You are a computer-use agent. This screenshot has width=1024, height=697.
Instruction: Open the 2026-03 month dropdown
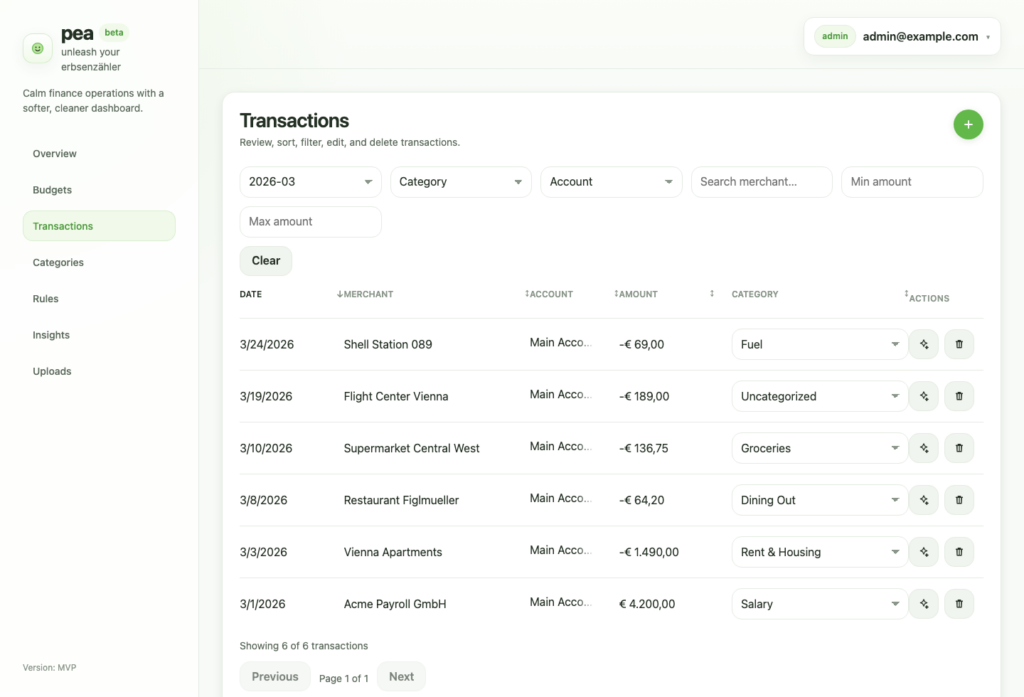(310, 182)
